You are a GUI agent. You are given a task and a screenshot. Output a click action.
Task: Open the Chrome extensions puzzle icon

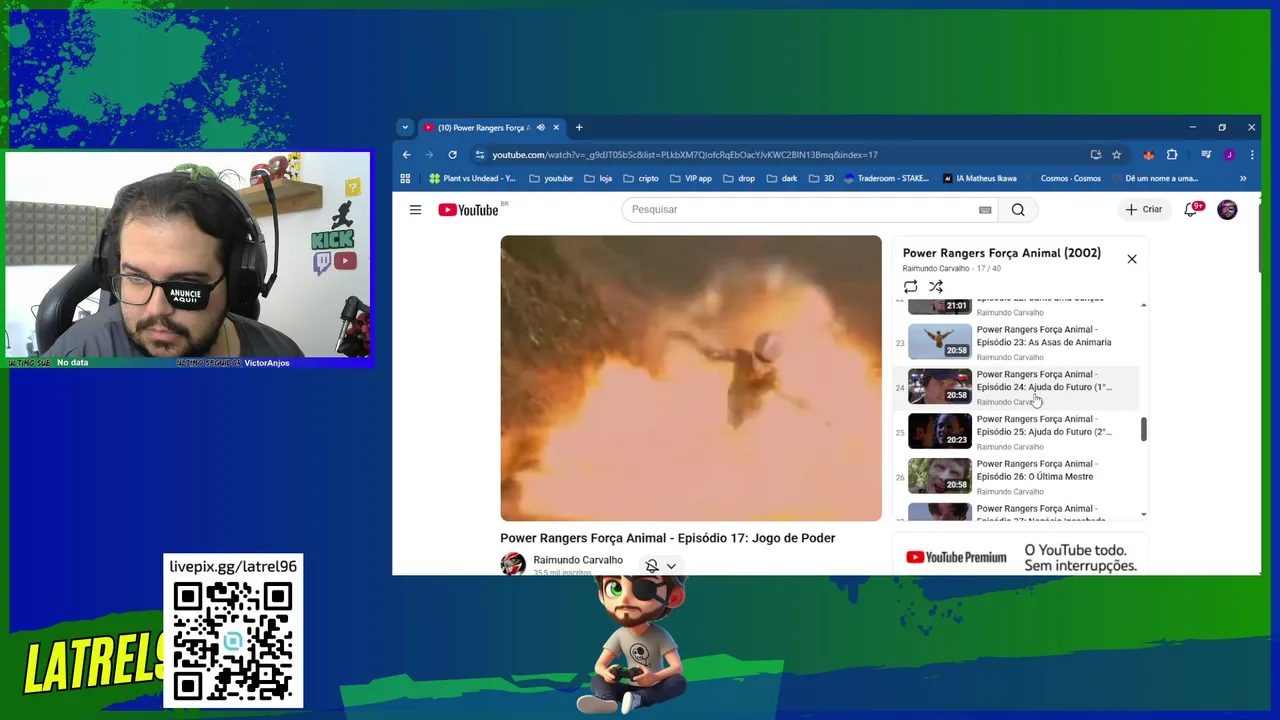[1172, 155]
